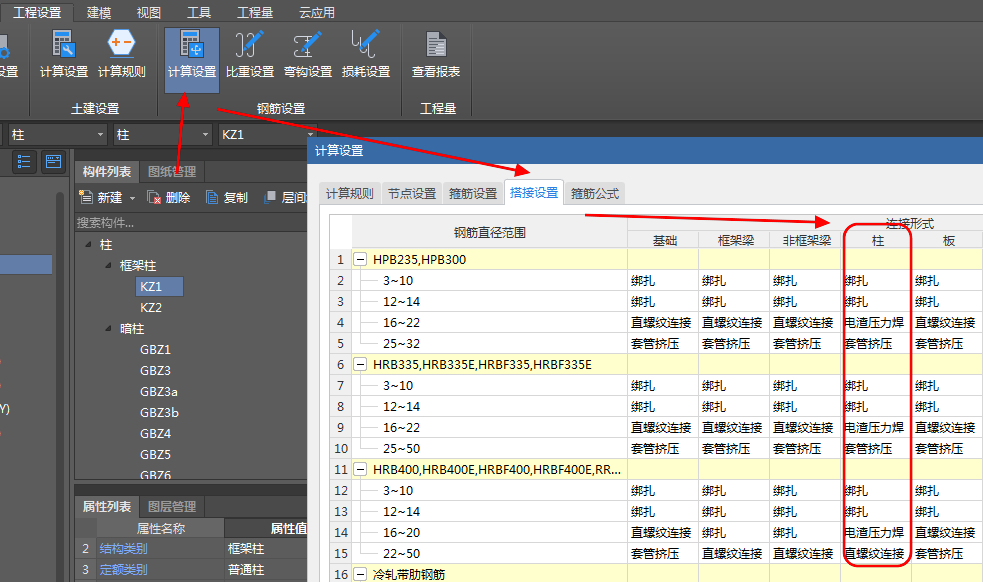
Task: Switch to 建模 ribbon tab
Action: (x=98, y=13)
